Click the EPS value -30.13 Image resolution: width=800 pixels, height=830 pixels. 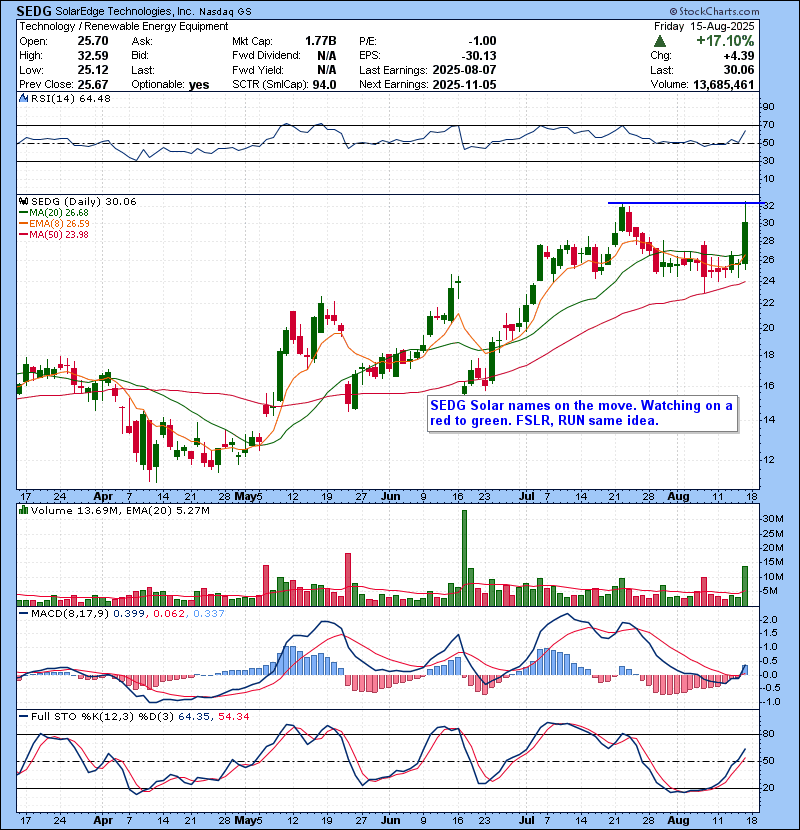tap(479, 56)
